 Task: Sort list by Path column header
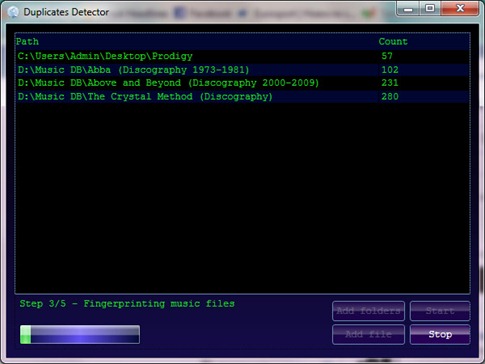(27, 42)
